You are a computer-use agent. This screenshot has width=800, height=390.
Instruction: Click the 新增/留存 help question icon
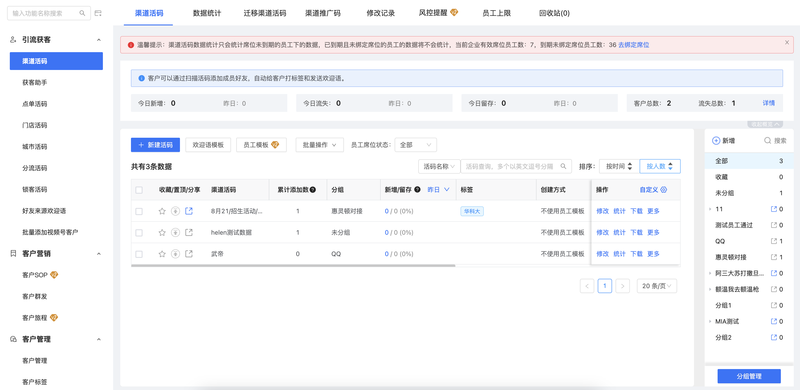(417, 190)
